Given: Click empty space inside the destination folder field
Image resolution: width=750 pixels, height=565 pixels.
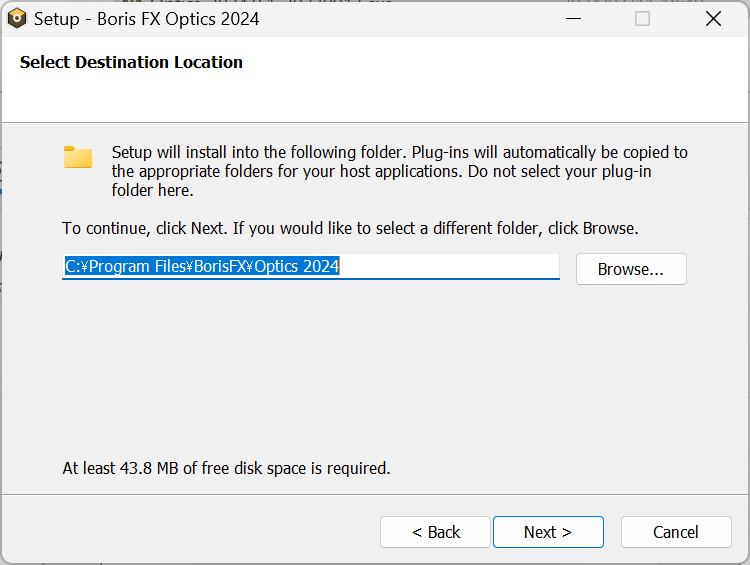Looking at the screenshot, I should pyautogui.click(x=450, y=266).
